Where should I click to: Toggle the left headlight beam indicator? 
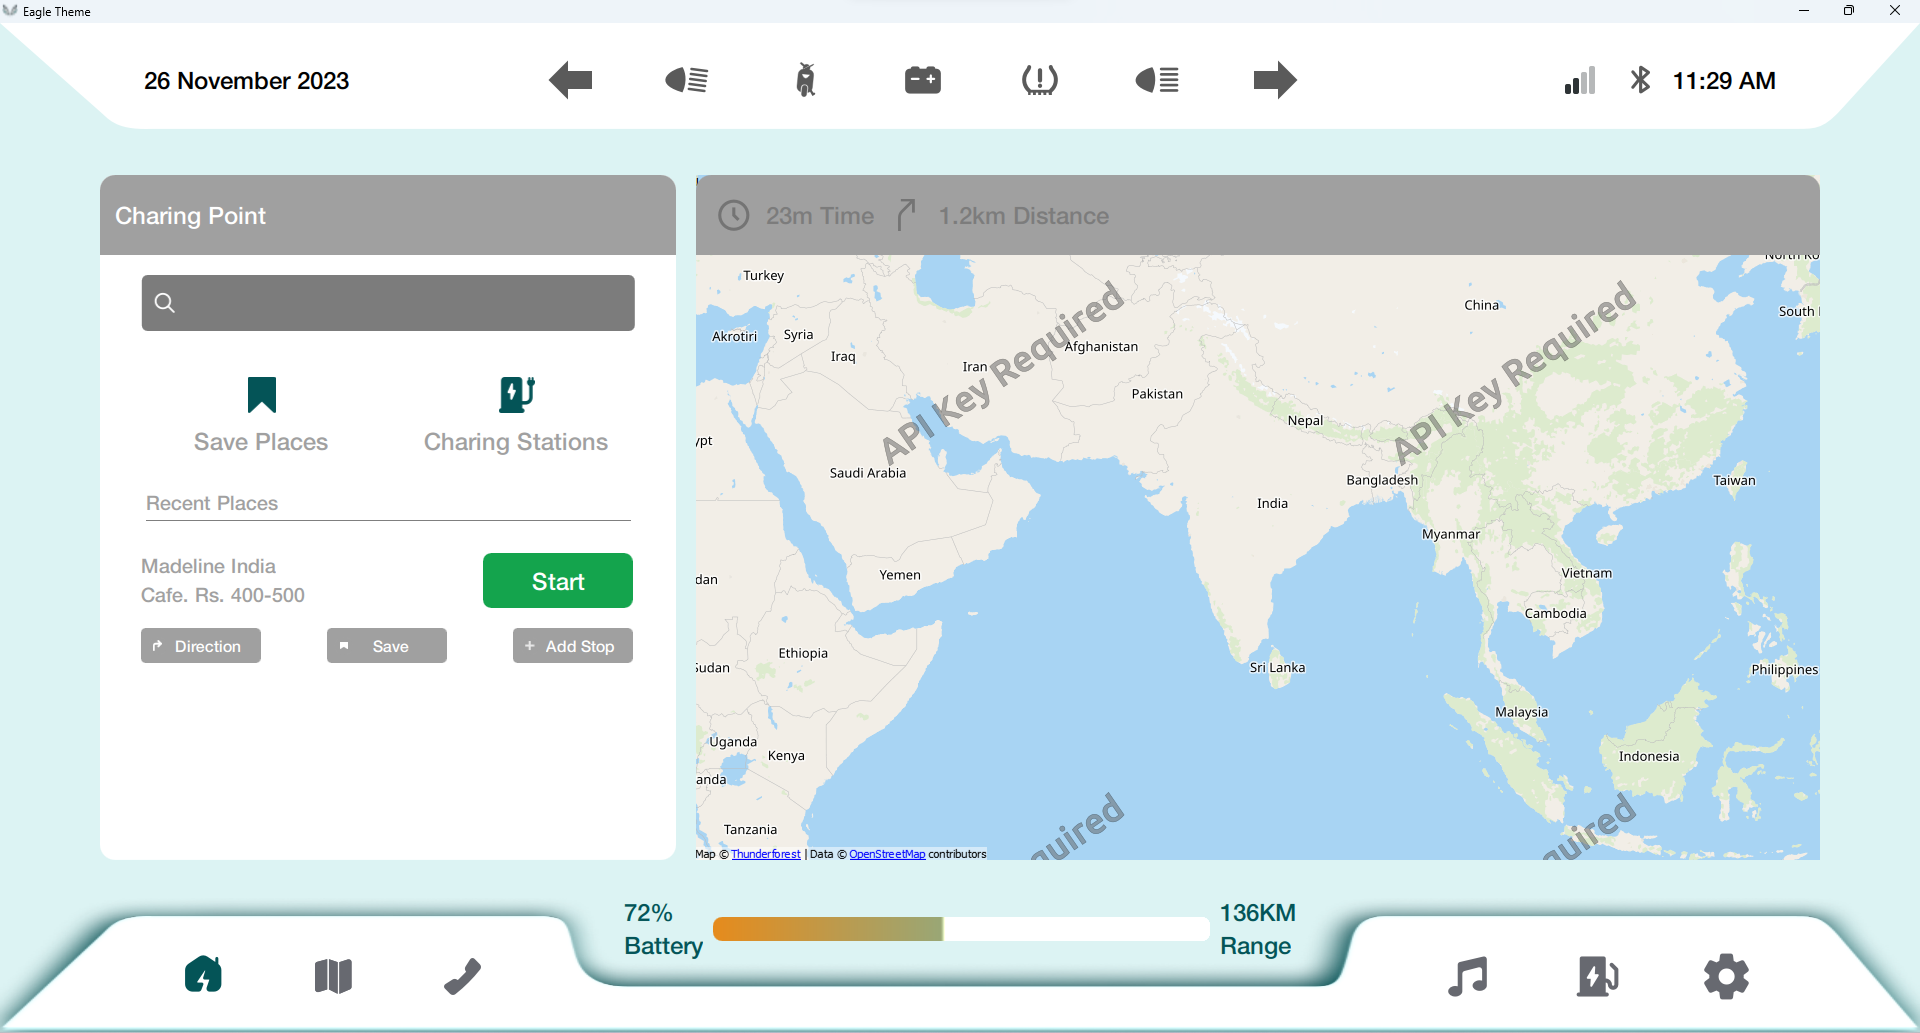pos(687,80)
